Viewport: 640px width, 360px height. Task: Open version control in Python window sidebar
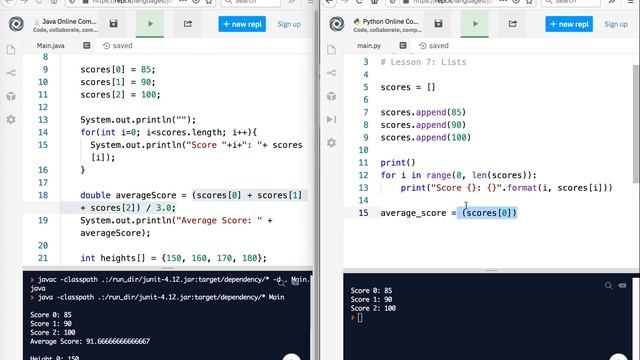[331, 73]
